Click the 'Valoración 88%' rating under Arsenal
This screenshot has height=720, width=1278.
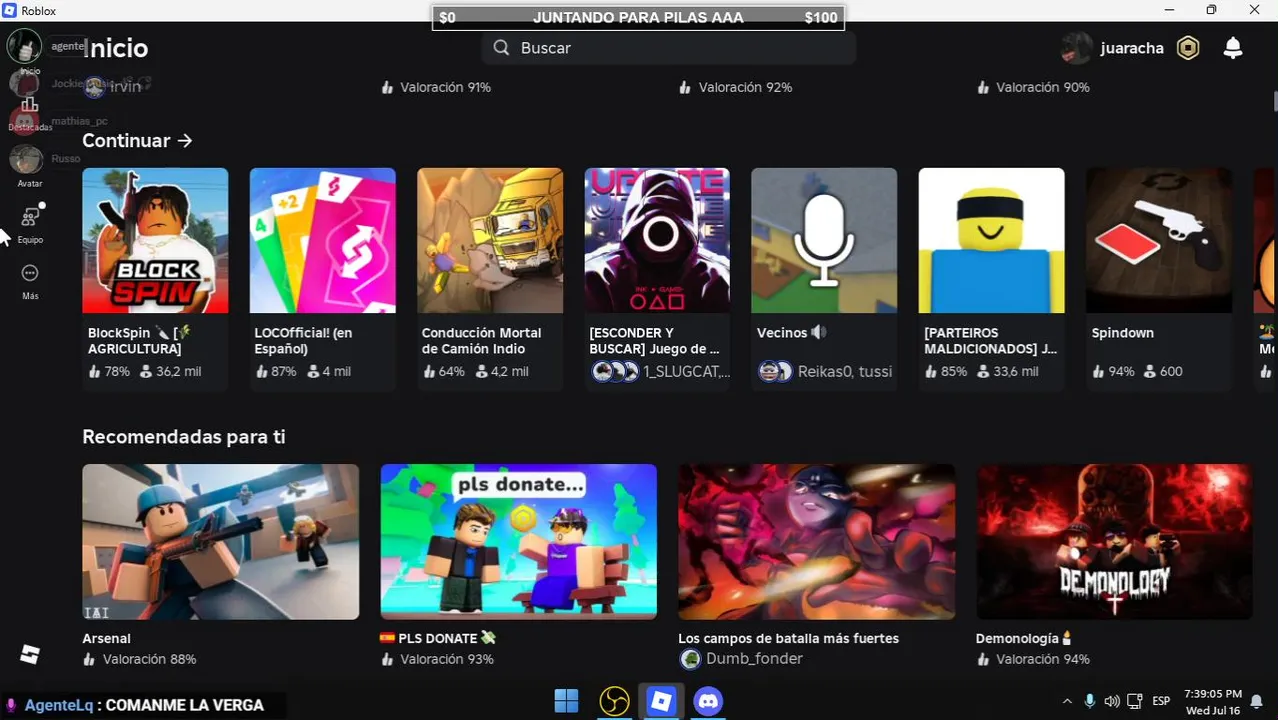point(149,659)
